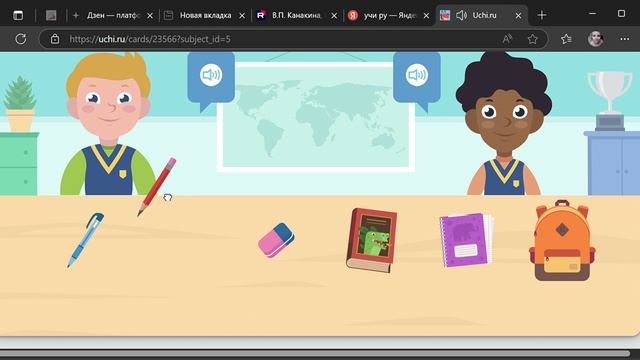Open the tab actions menu icon
640x360 pixels.
(x=18, y=16)
